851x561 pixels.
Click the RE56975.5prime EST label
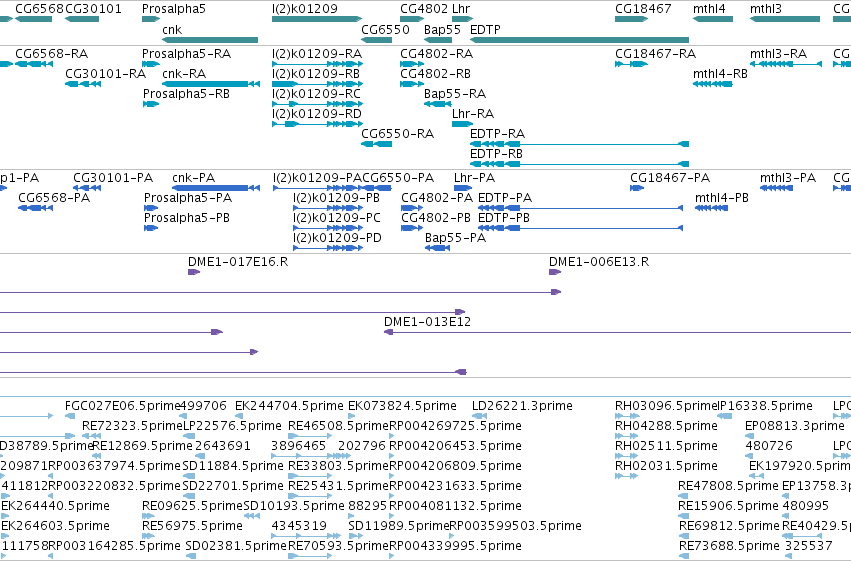point(192,526)
